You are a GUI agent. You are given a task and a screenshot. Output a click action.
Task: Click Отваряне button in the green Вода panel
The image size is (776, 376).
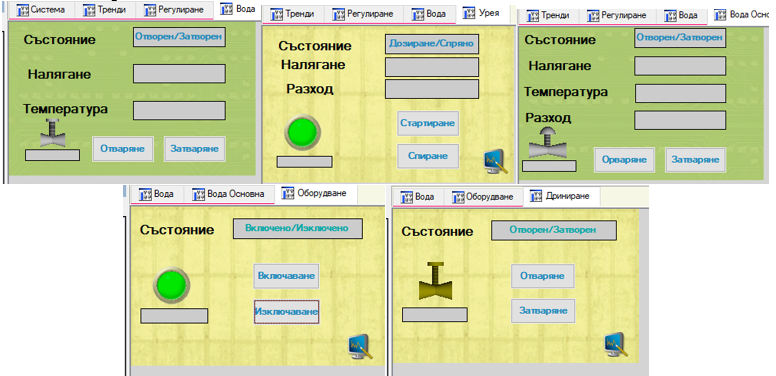click(122, 149)
